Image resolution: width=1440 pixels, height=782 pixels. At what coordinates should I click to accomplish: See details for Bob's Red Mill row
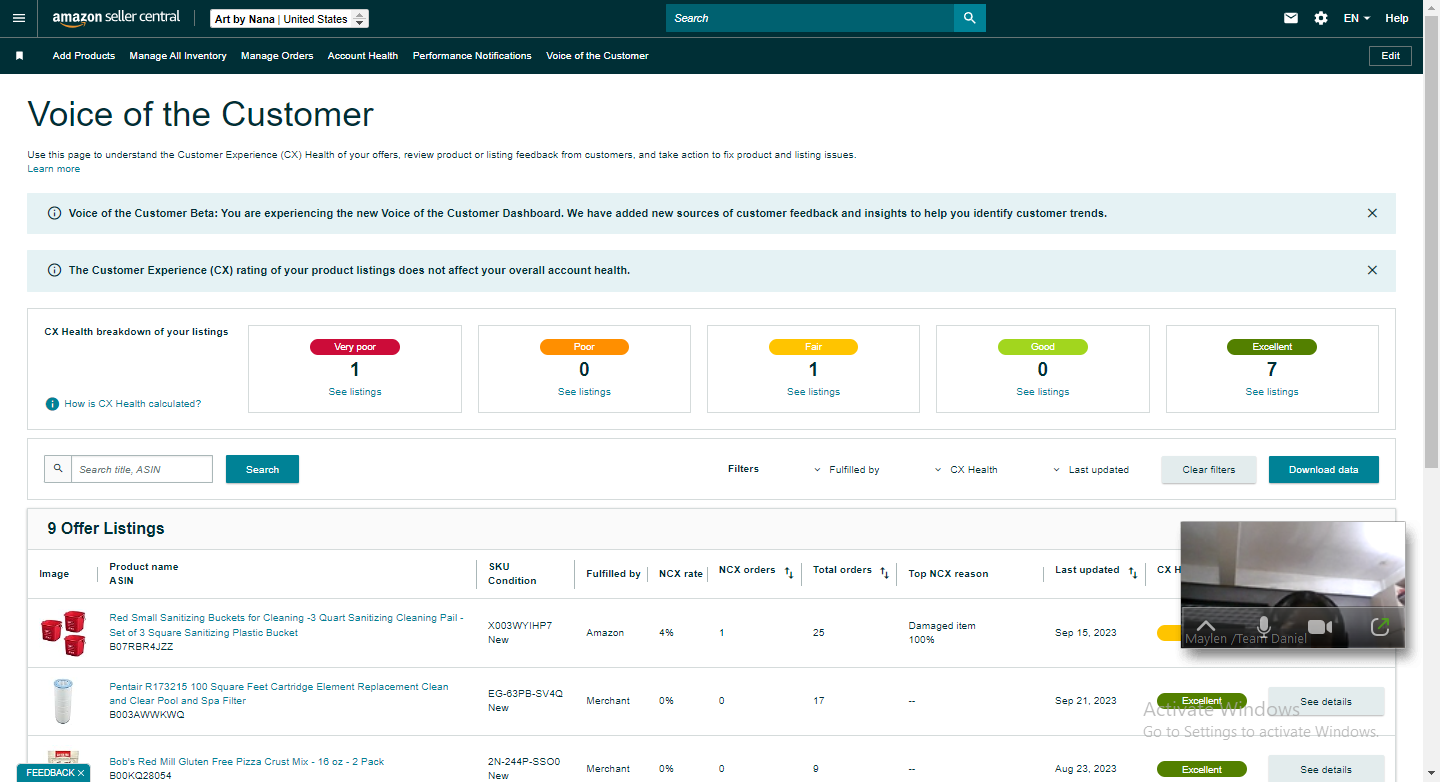pos(1326,770)
